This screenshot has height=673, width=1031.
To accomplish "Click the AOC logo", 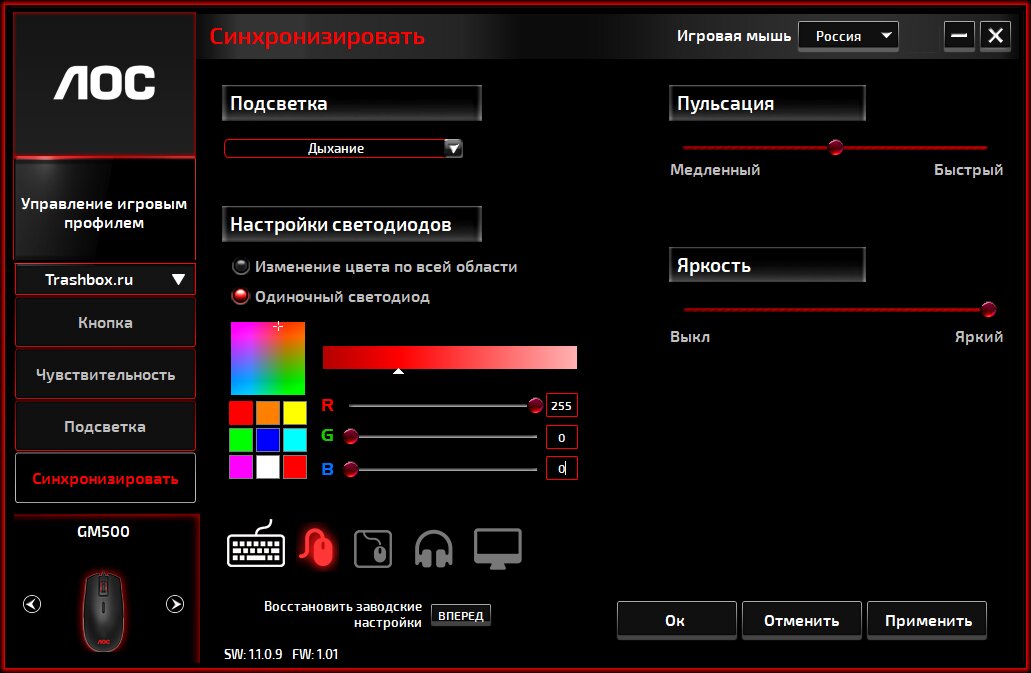I will (x=105, y=84).
